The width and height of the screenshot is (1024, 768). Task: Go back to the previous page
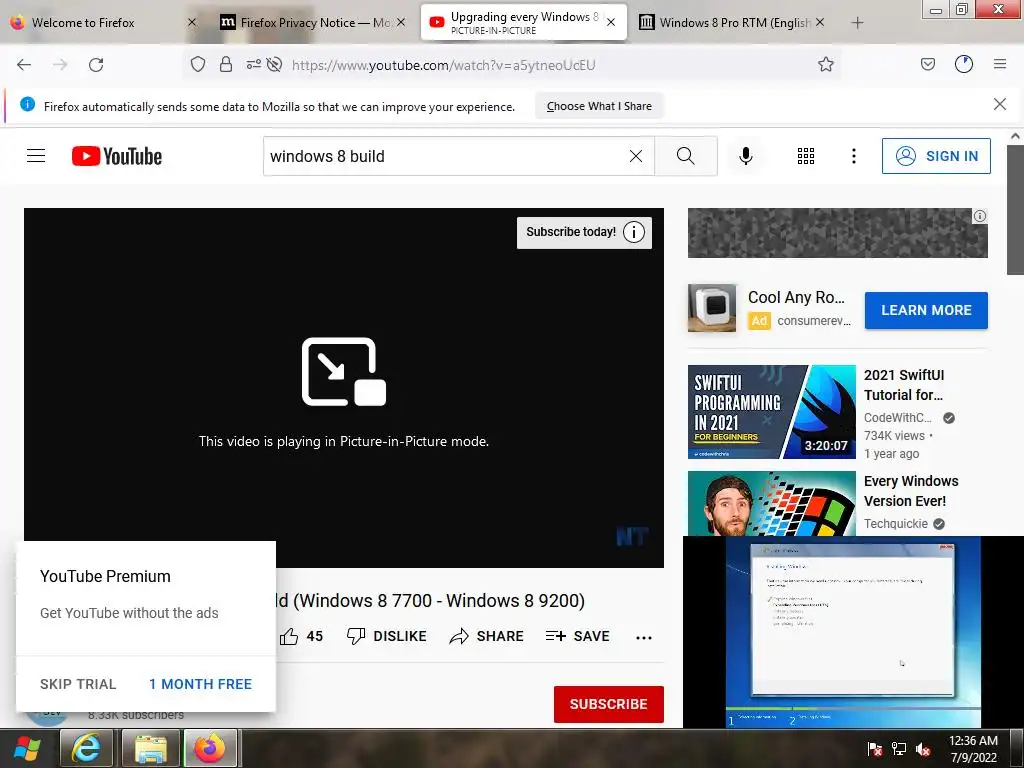[24, 65]
